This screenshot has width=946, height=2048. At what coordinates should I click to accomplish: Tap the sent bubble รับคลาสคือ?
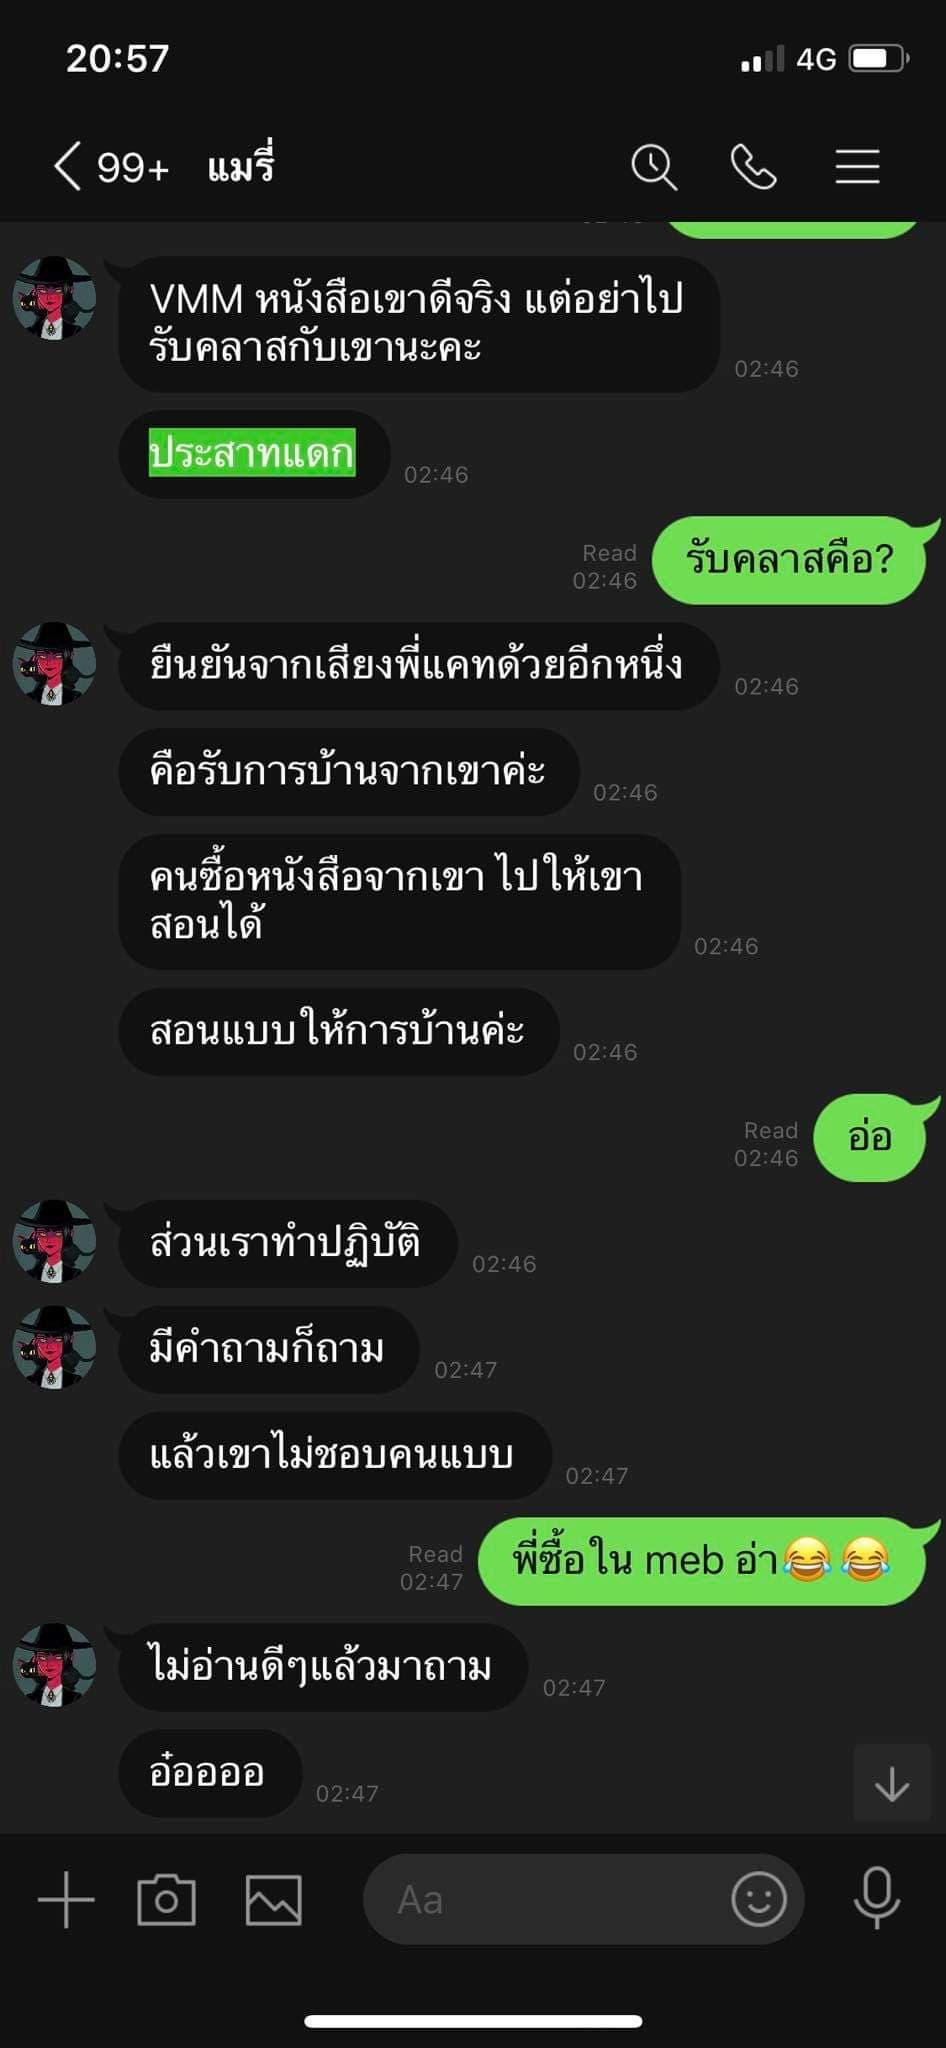click(789, 560)
